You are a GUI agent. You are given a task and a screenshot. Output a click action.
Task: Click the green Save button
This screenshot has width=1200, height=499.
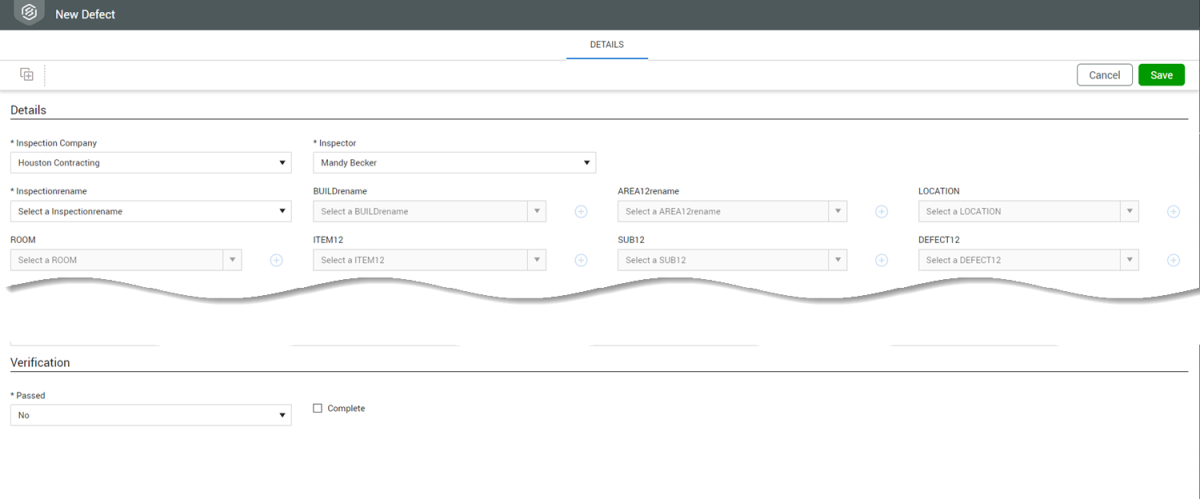(1161, 75)
